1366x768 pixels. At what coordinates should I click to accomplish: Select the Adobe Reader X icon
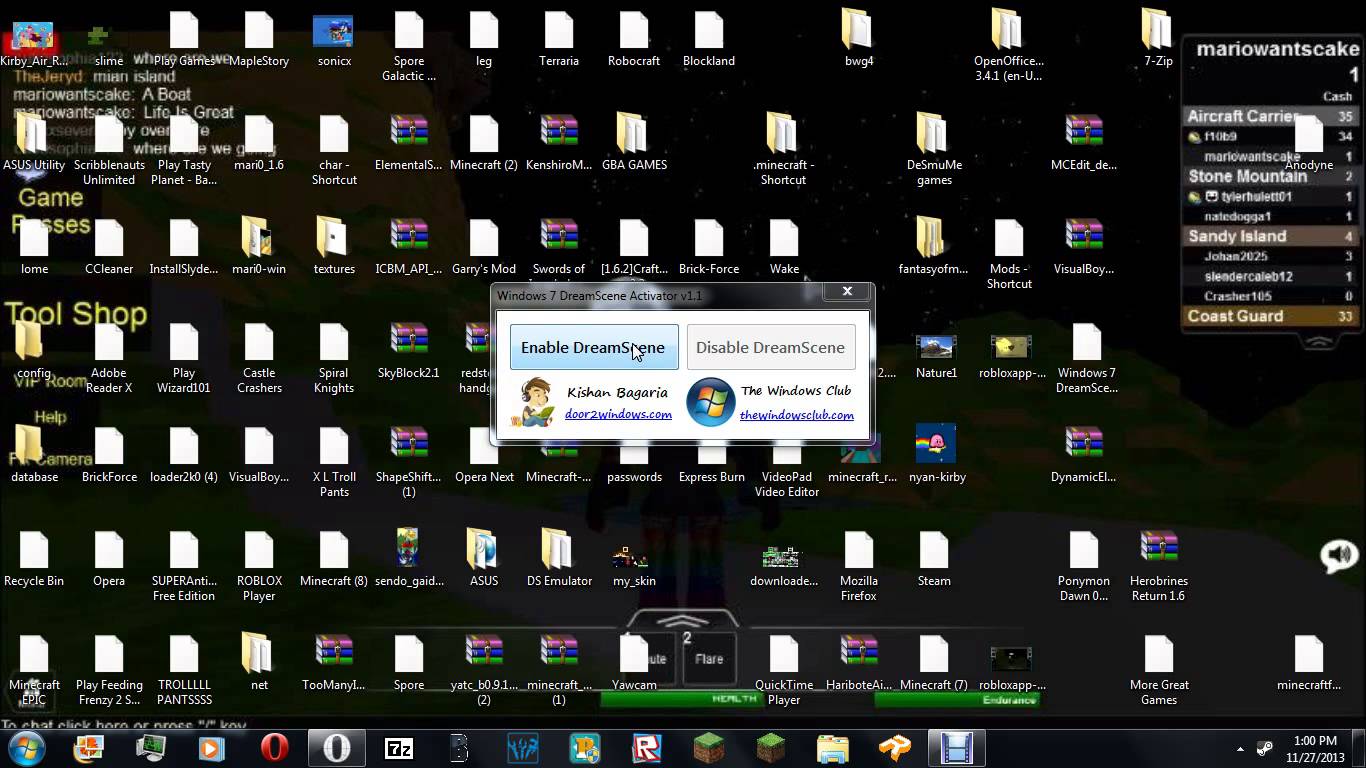pyautogui.click(x=109, y=358)
